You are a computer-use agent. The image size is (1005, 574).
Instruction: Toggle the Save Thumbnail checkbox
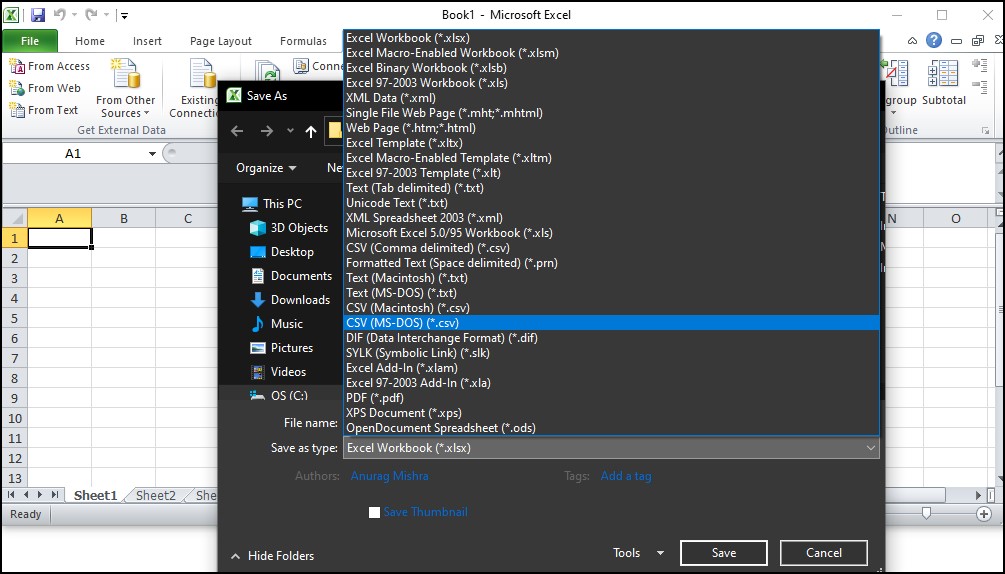coord(374,512)
